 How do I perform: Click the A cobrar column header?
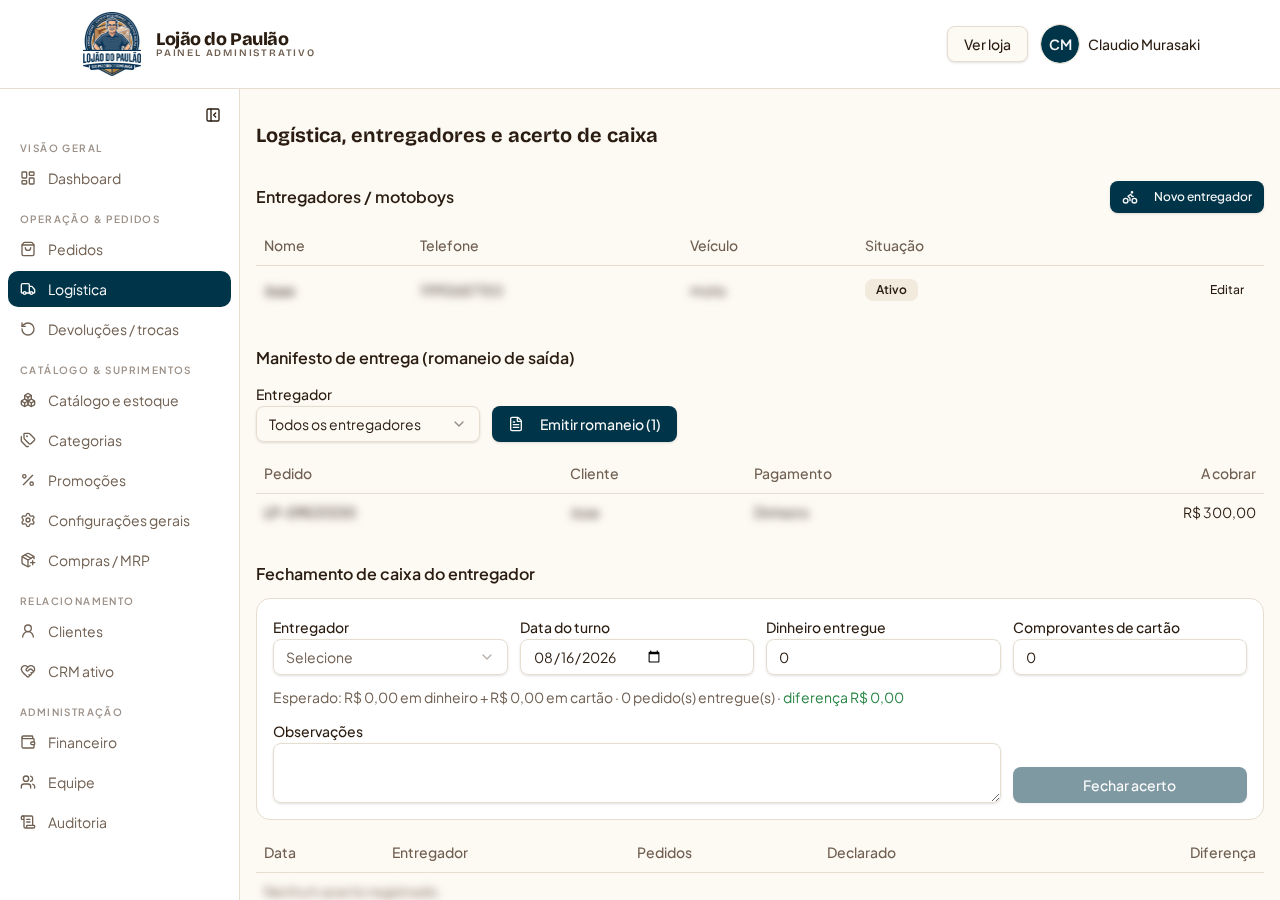tap(1228, 474)
